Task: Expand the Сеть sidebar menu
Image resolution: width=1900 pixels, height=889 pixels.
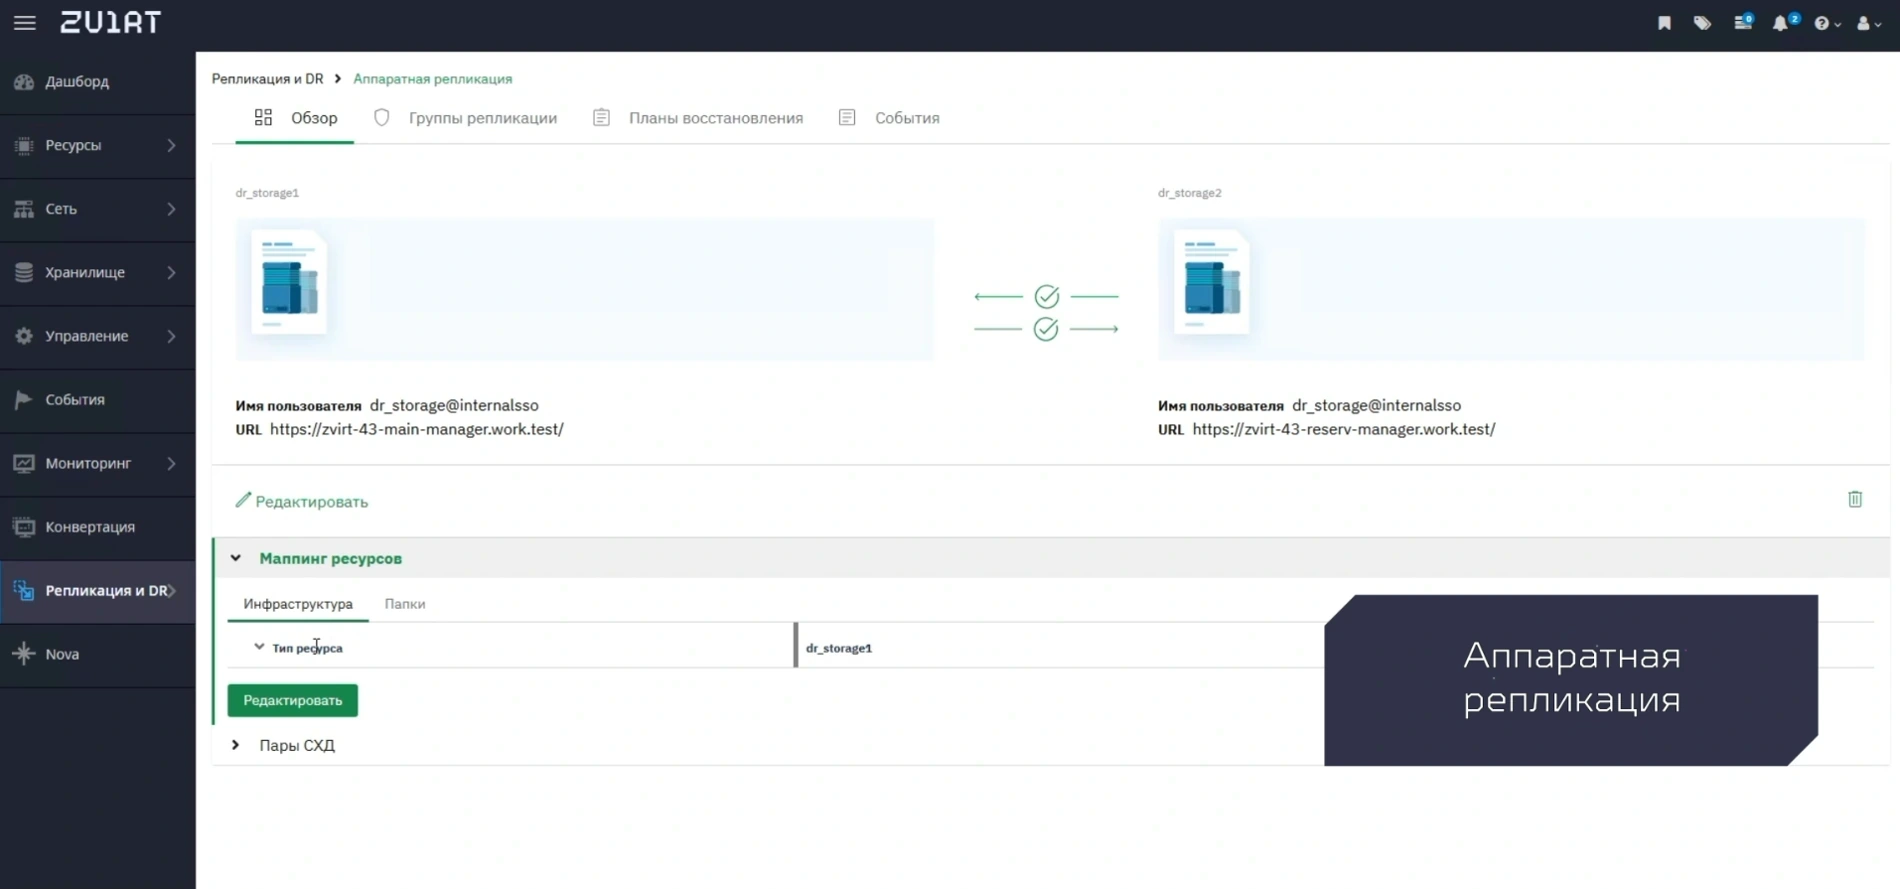Action: (98, 209)
